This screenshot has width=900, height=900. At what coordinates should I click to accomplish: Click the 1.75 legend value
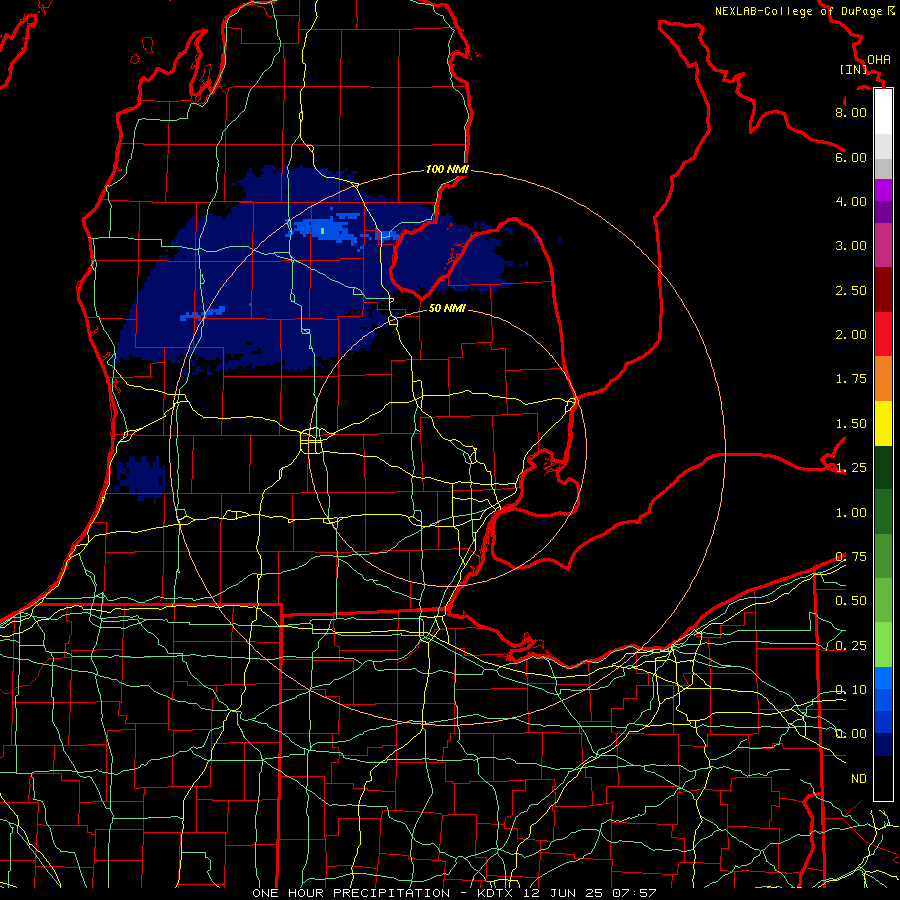851,379
